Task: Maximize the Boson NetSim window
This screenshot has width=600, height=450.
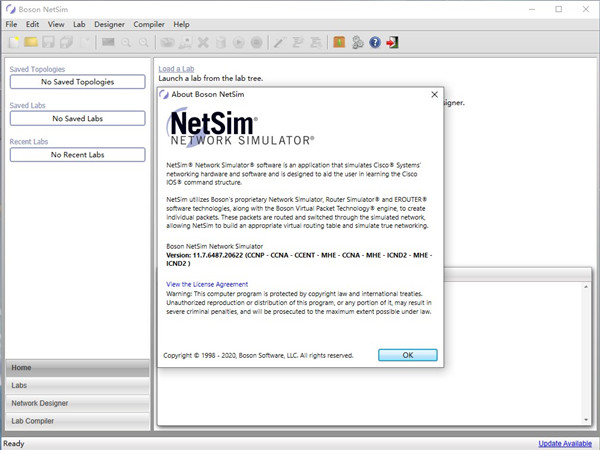Action: (559, 9)
